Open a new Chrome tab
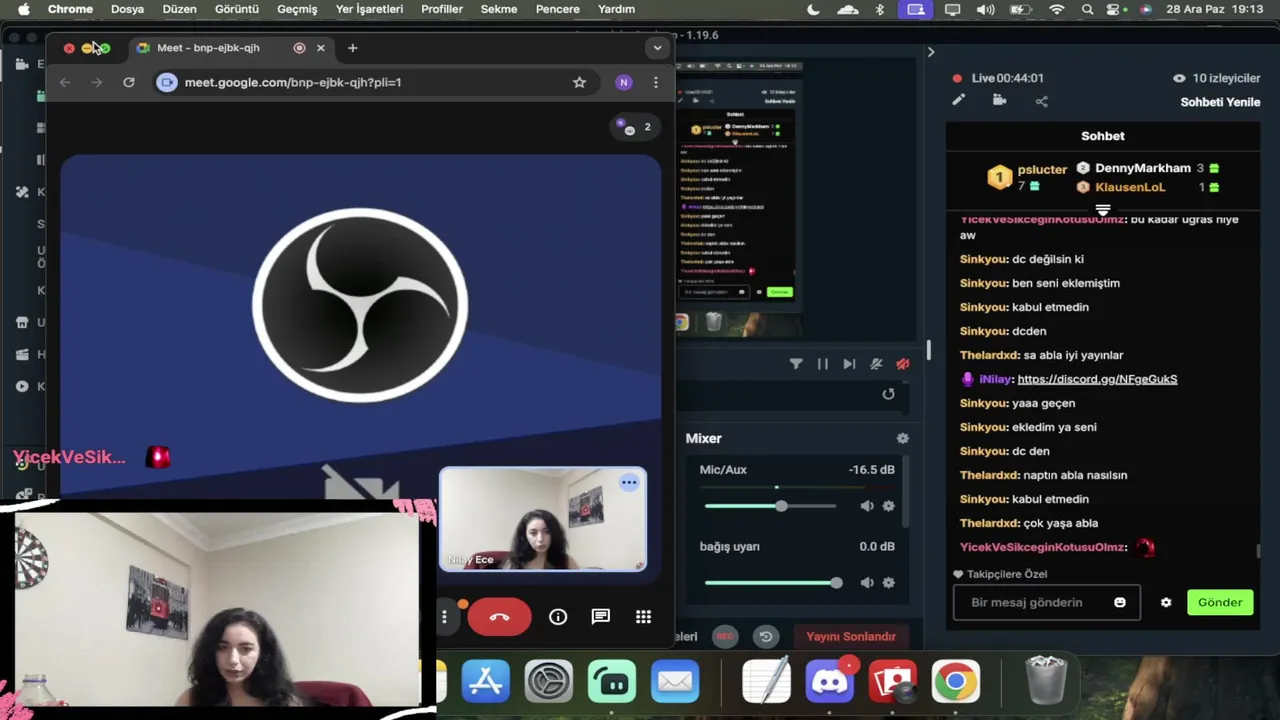The image size is (1280, 720). (x=352, y=48)
